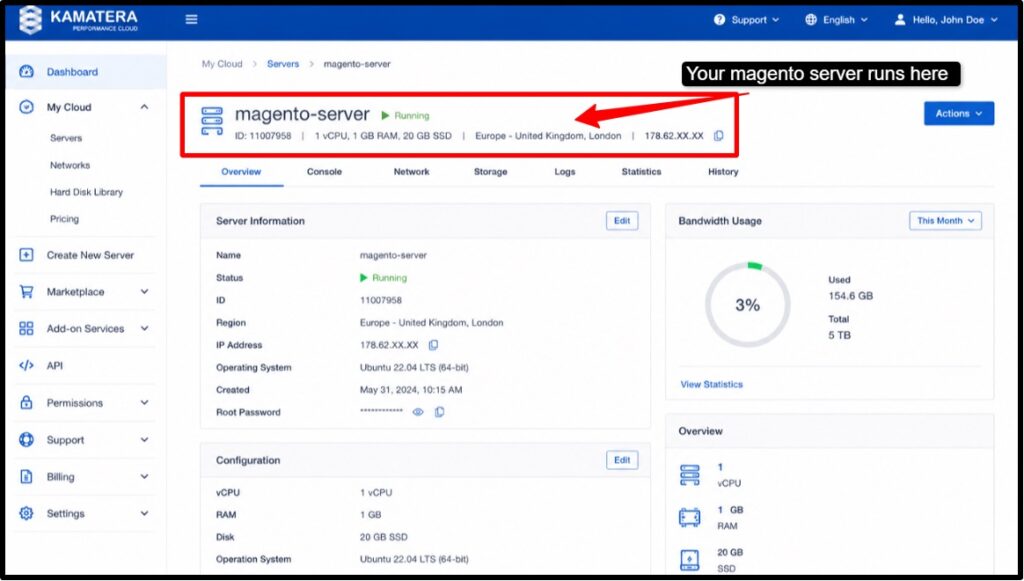This screenshot has width=1024, height=581.
Task: Click the RAM icon in Overview panel
Action: [690, 518]
